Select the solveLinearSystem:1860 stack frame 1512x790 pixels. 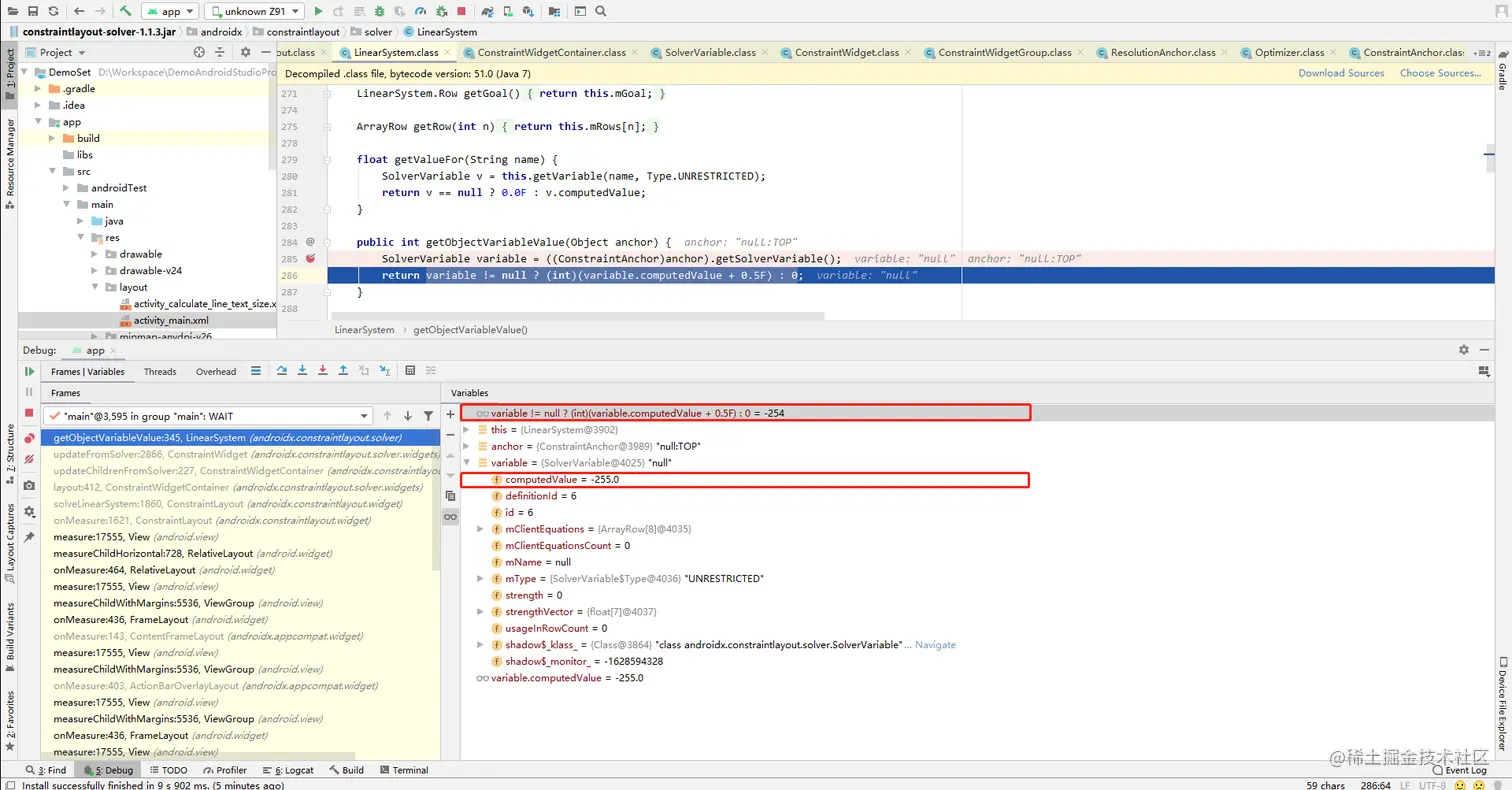coord(240,504)
